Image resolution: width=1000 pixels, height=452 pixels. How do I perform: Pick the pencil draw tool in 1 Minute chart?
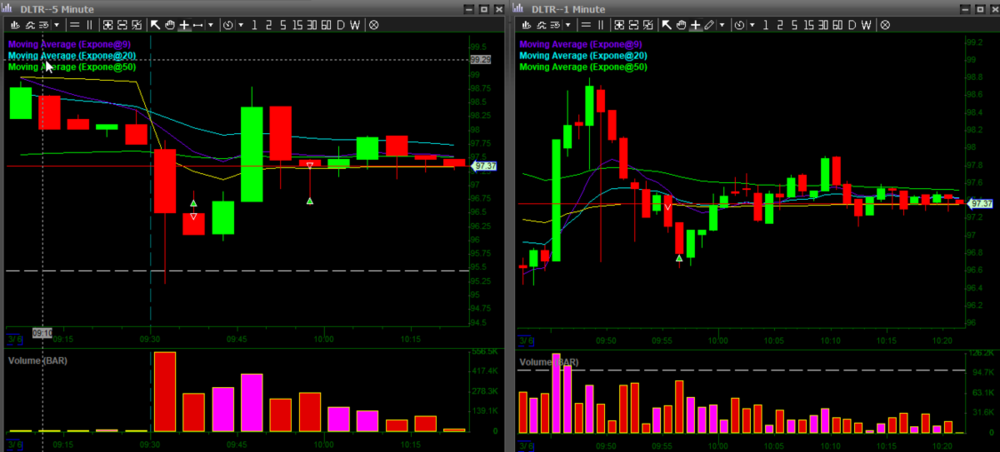(x=708, y=23)
